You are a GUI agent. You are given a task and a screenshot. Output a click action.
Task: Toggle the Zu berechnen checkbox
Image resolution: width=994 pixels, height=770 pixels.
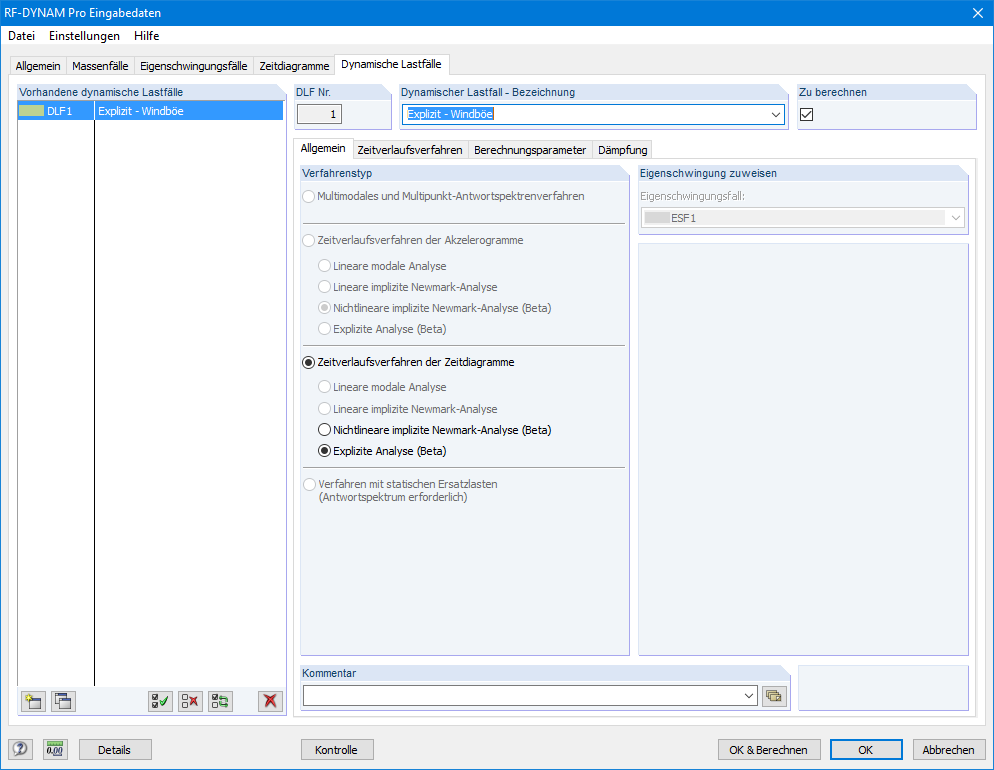click(x=806, y=115)
